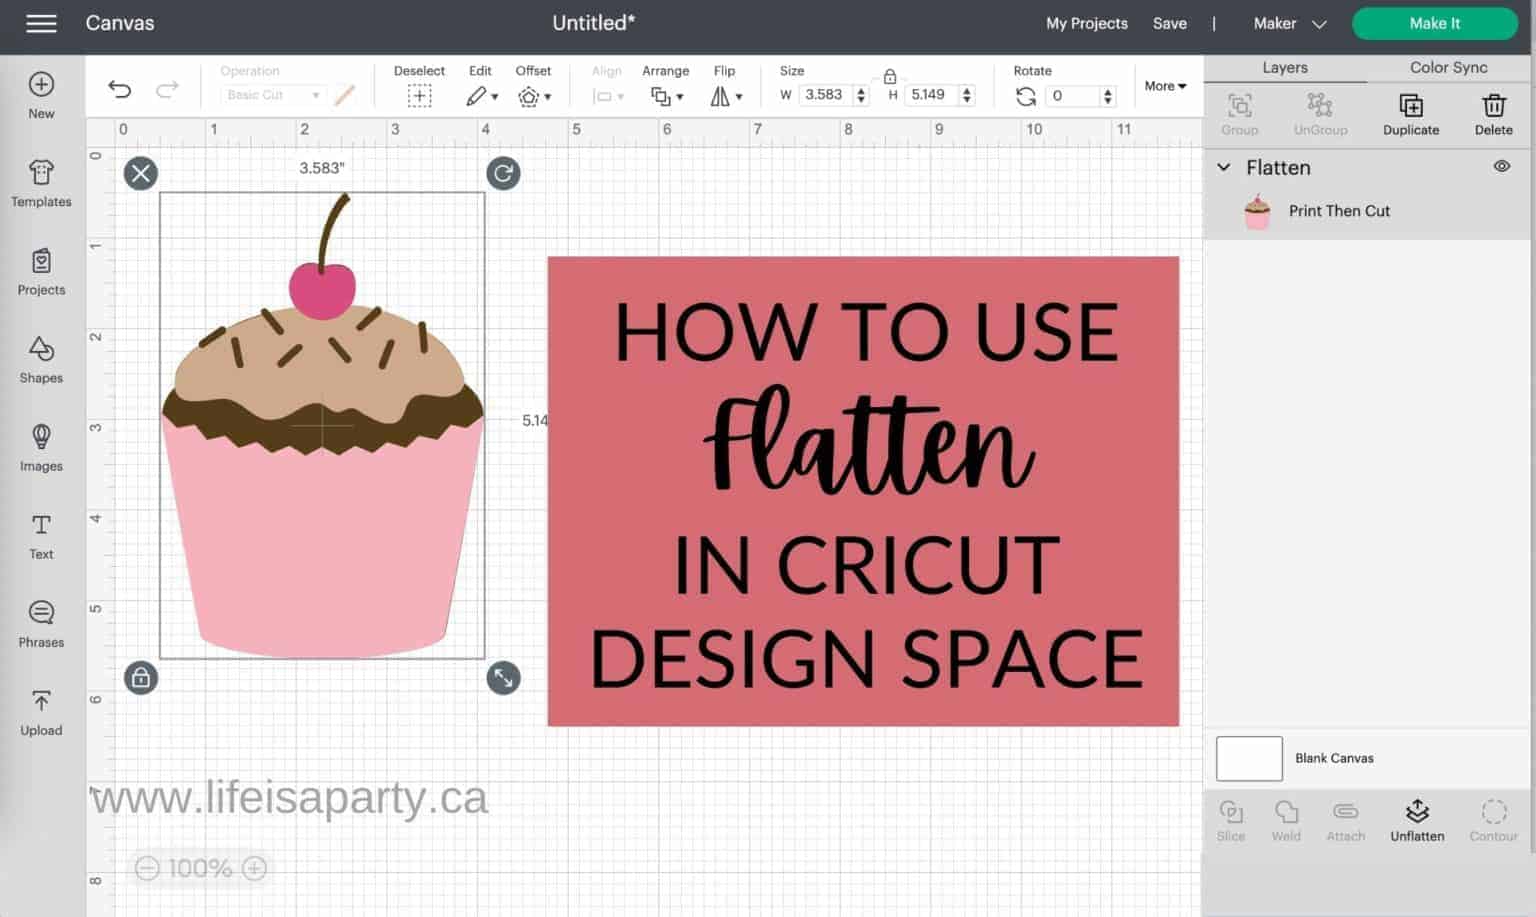This screenshot has height=917, width=1536.
Task: Collapse the Flatten layer group
Action: 1224,167
